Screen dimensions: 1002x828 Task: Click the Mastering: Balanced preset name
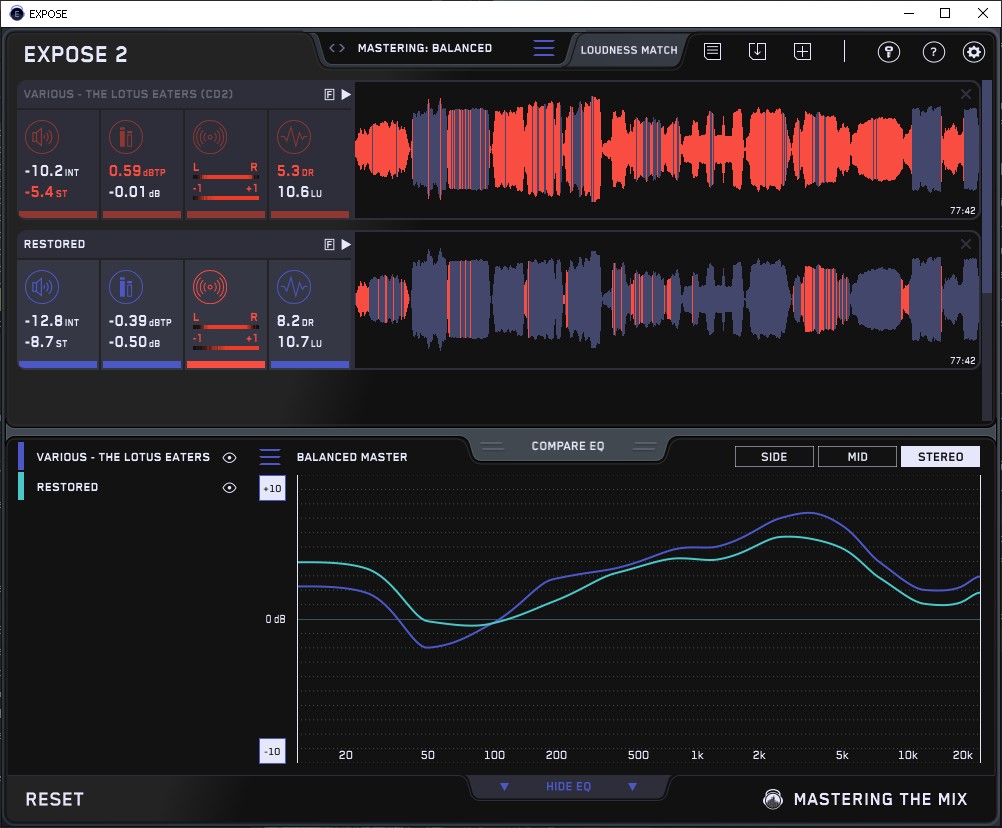pos(425,48)
